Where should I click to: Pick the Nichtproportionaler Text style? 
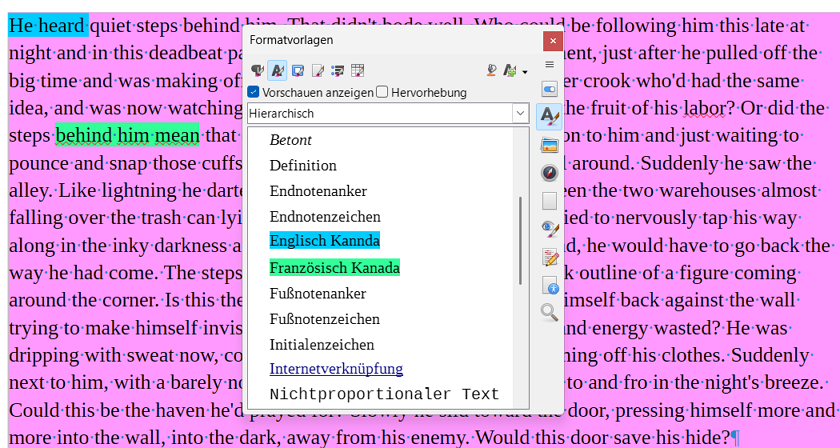coord(384,394)
